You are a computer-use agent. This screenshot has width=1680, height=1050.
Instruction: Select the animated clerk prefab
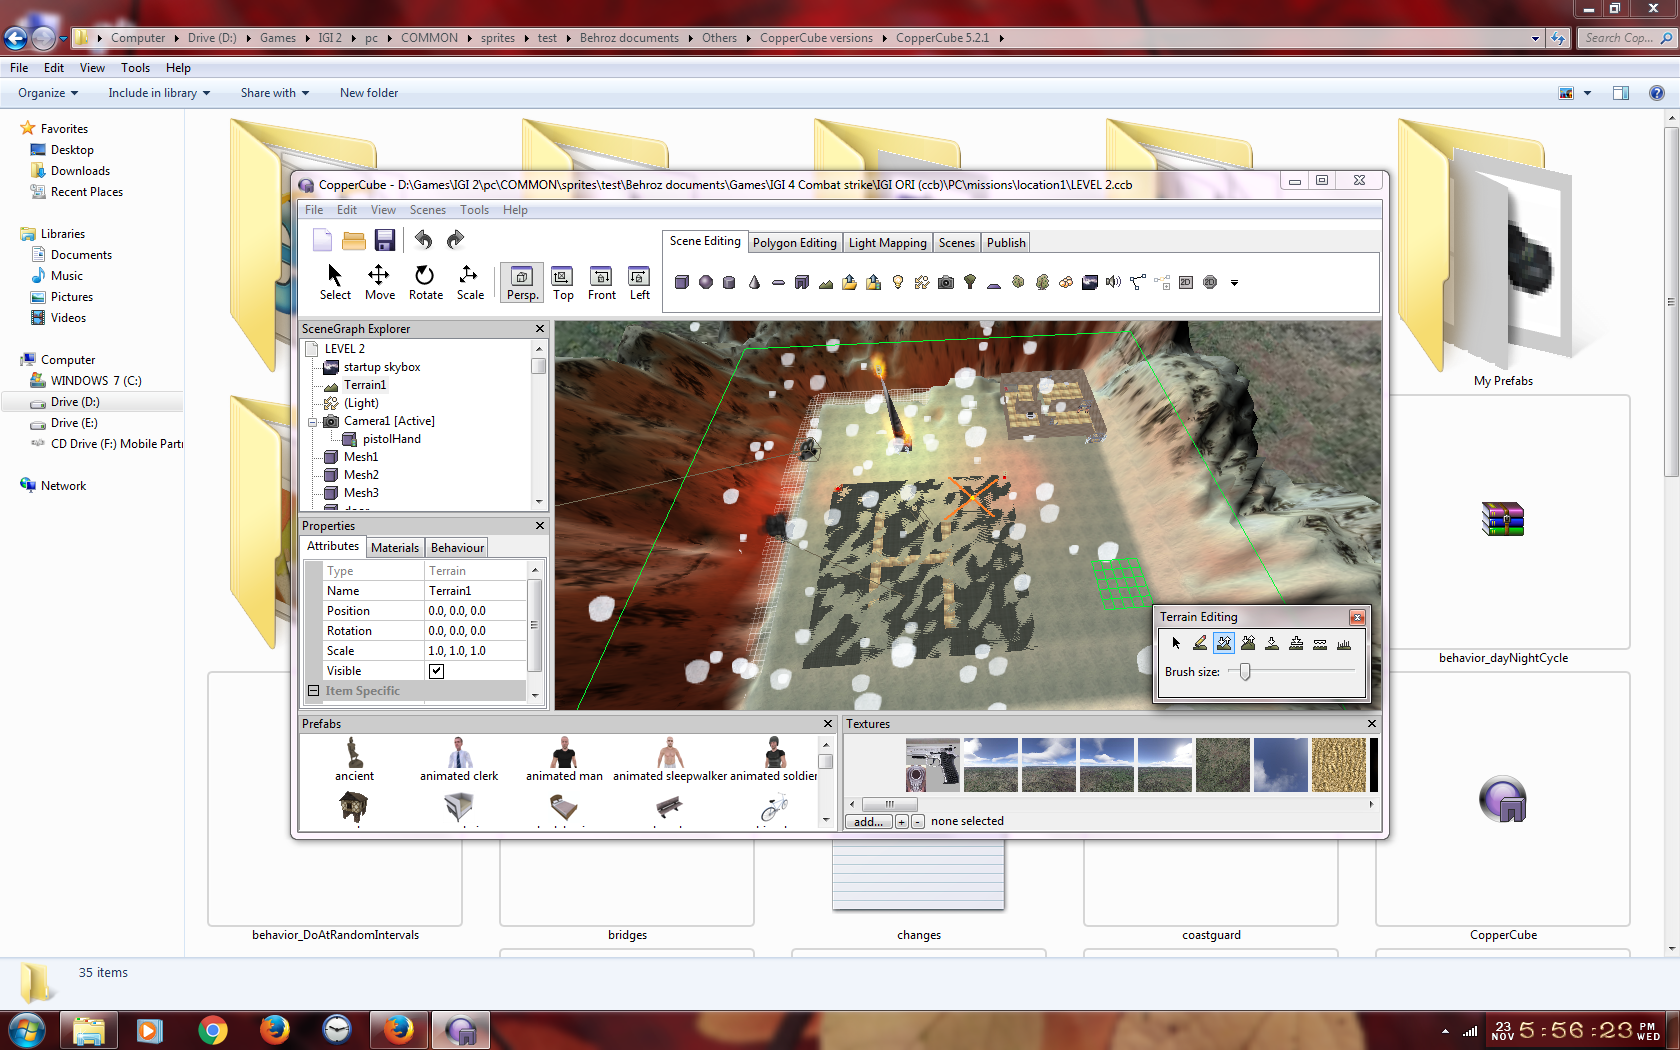[x=459, y=760]
